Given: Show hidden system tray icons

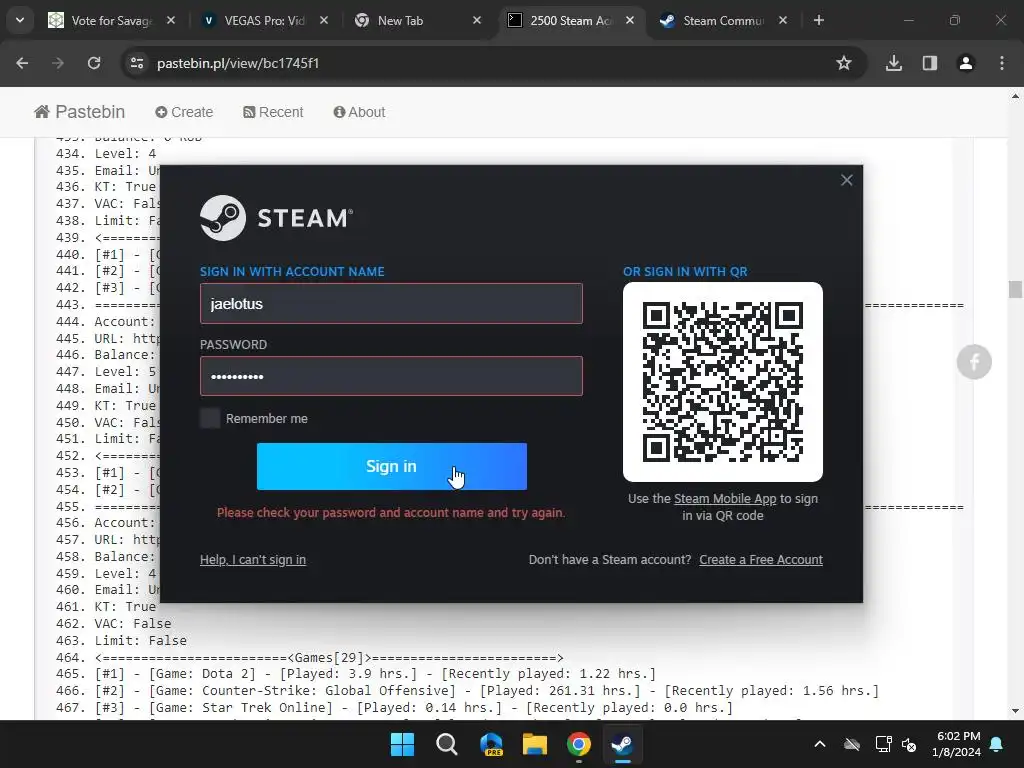Looking at the screenshot, I should click(x=820, y=744).
